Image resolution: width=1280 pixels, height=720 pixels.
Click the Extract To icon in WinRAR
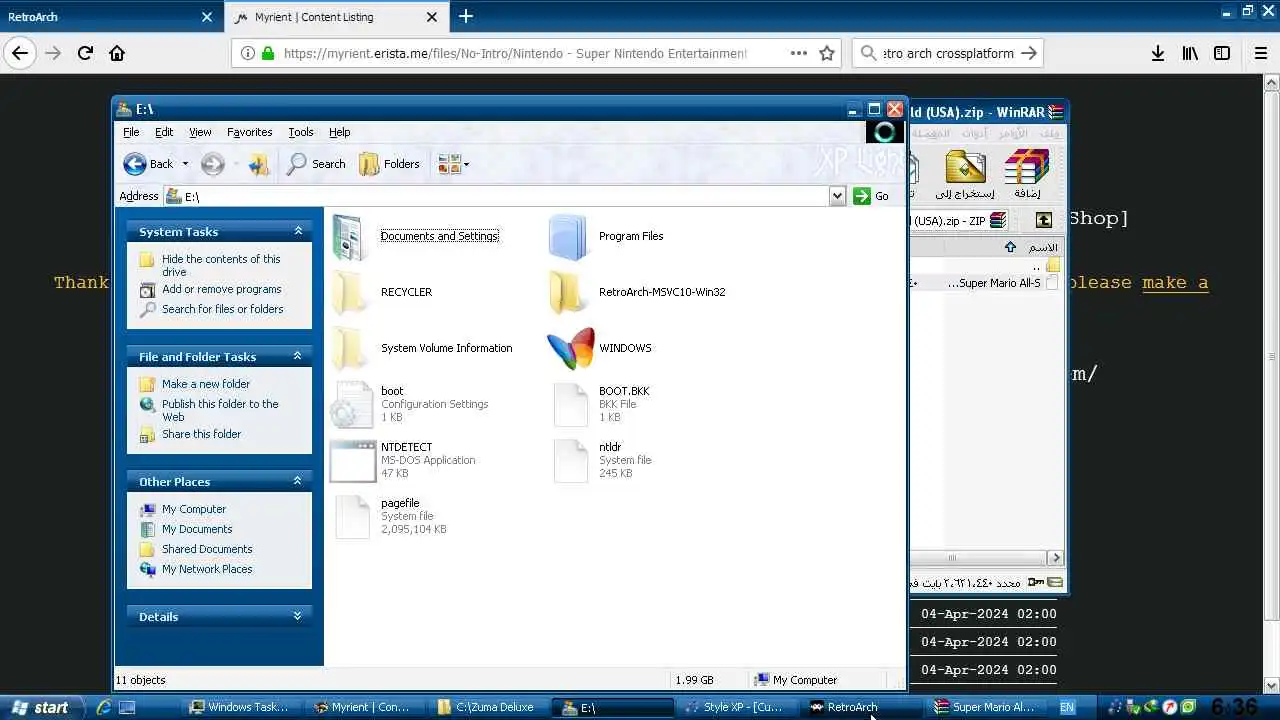[965, 174]
